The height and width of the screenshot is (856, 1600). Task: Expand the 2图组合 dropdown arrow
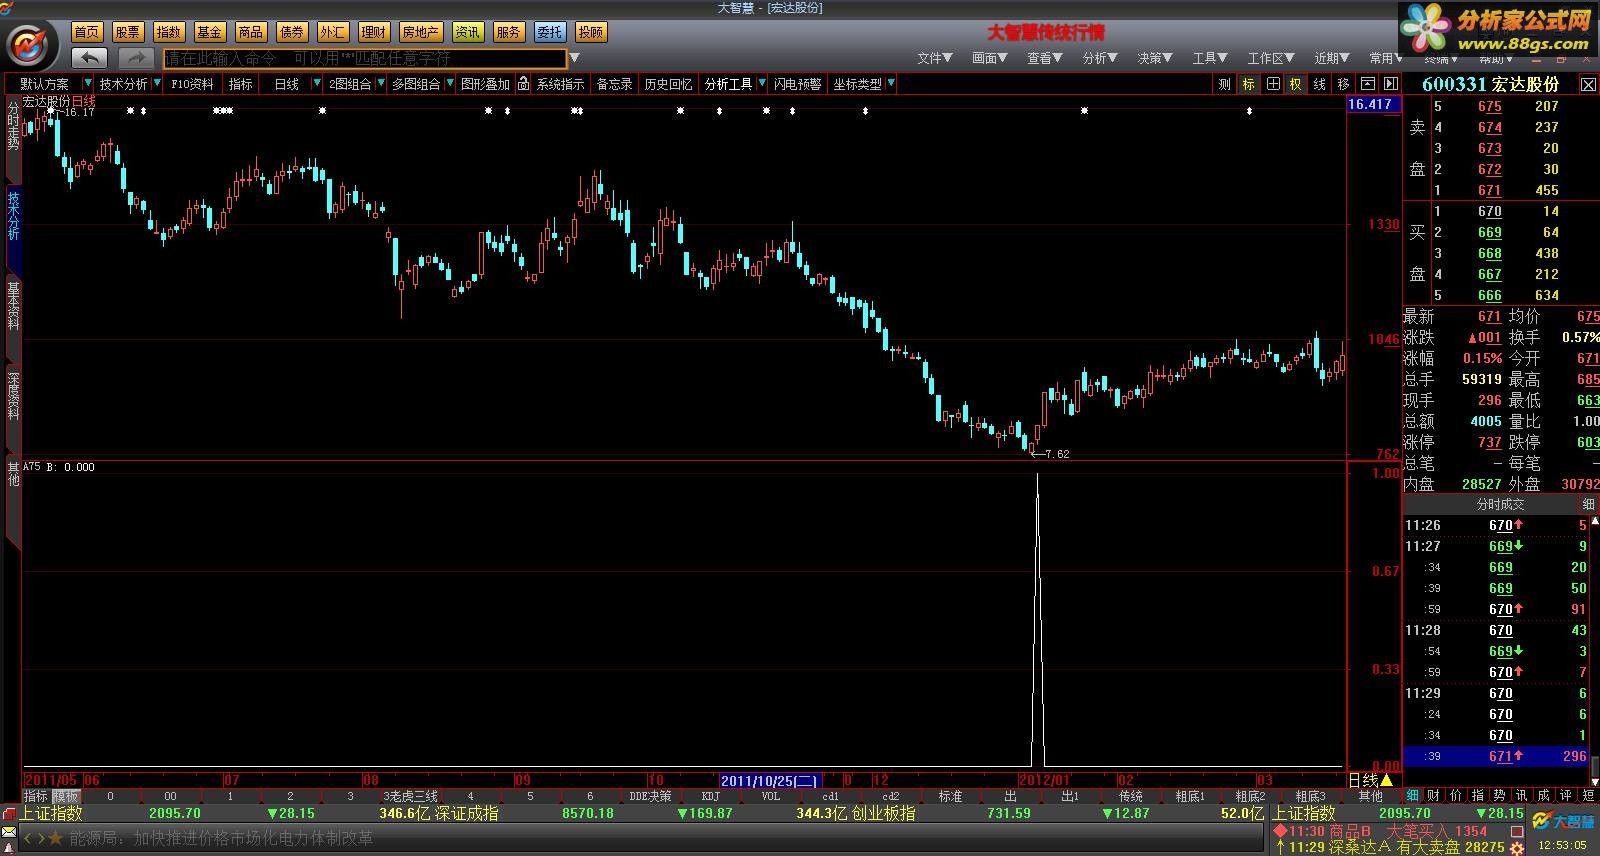(x=380, y=84)
